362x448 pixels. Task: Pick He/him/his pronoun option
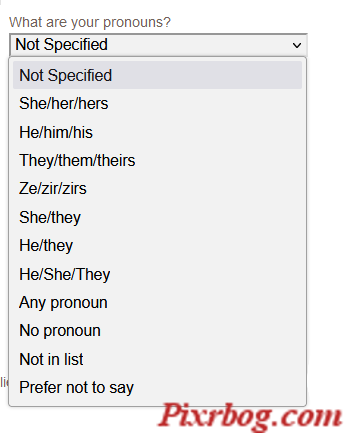157,132
